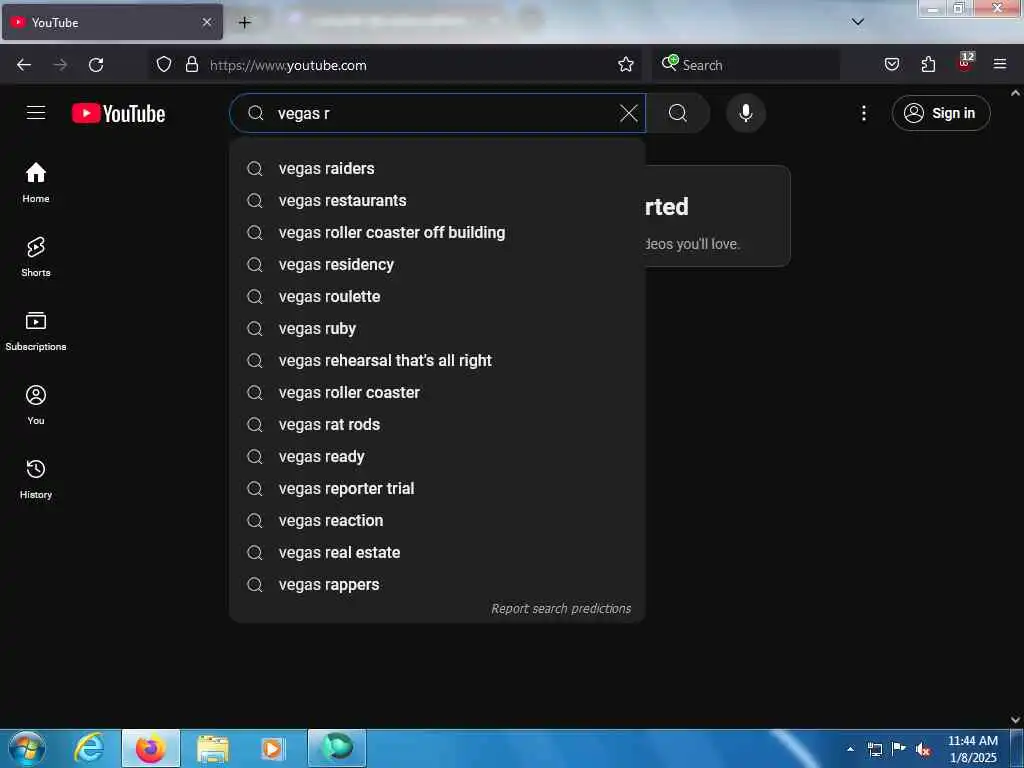1024x768 pixels.
Task: Close the YouTube tab
Action: (x=207, y=22)
